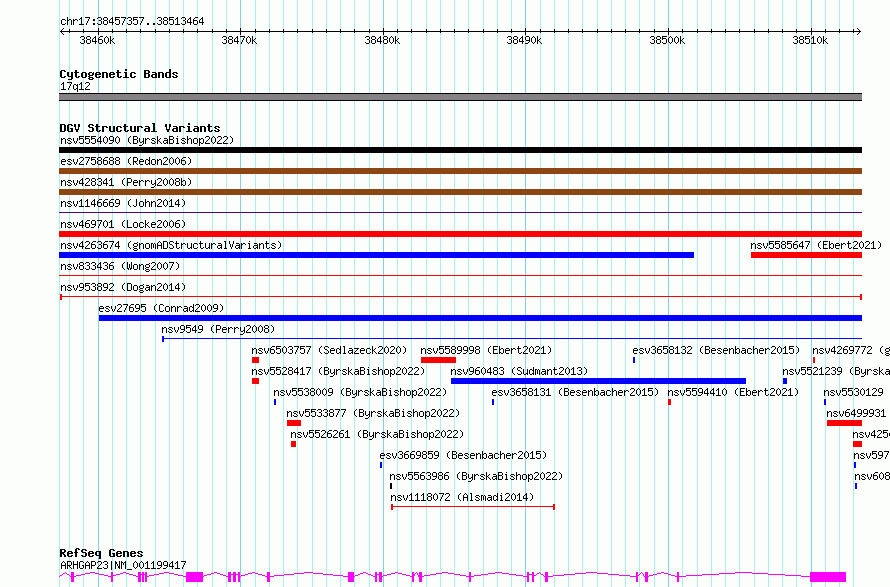Click the DGV Structural Variants track title

(x=140, y=128)
